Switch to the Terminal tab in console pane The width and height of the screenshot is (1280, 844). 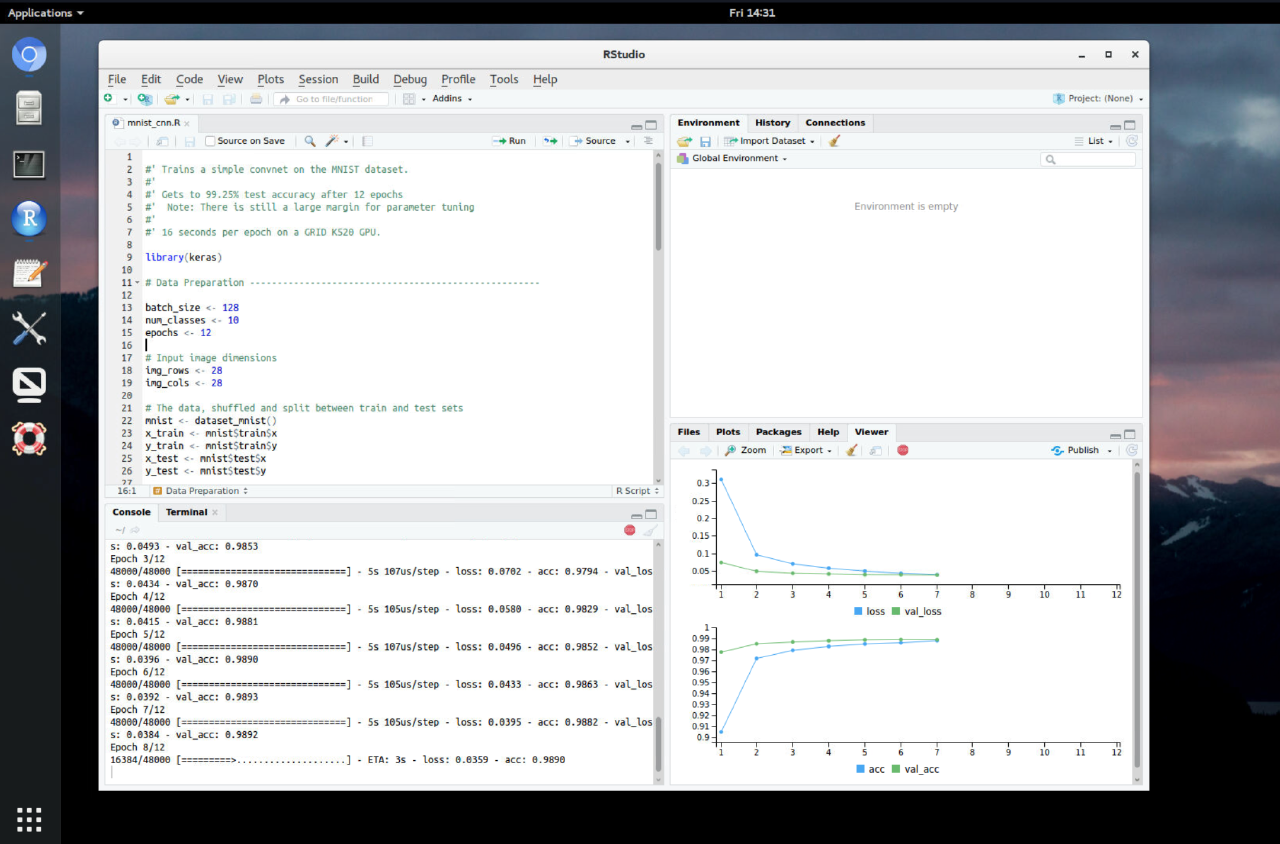click(185, 511)
